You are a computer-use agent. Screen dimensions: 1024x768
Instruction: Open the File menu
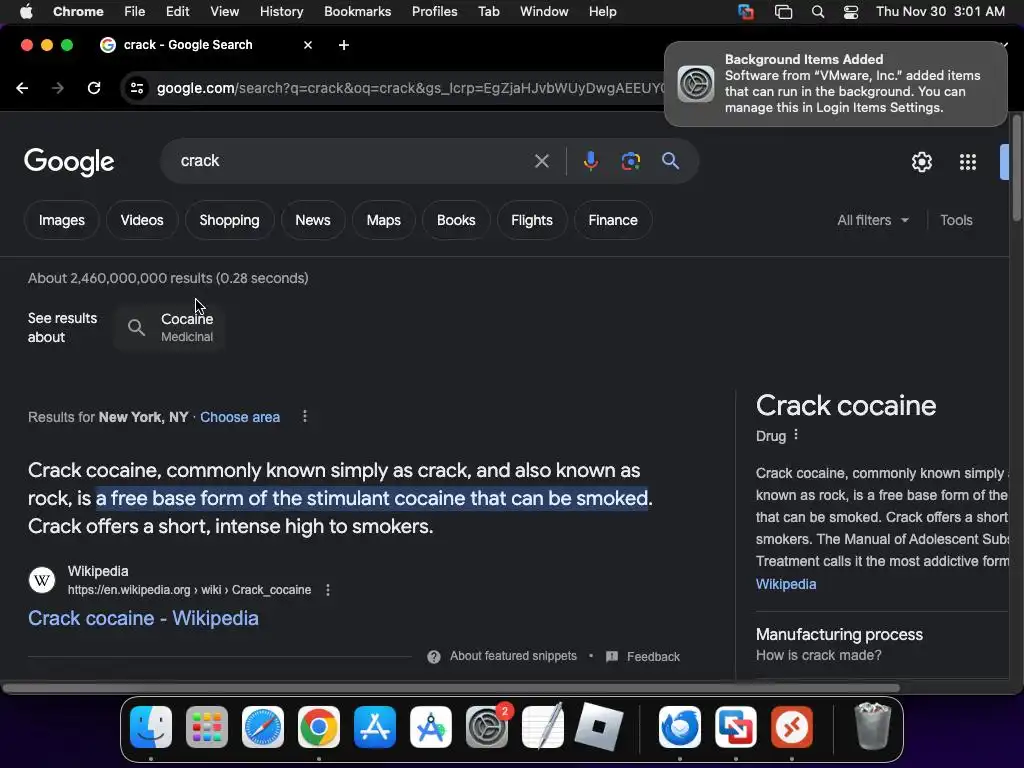[135, 12]
